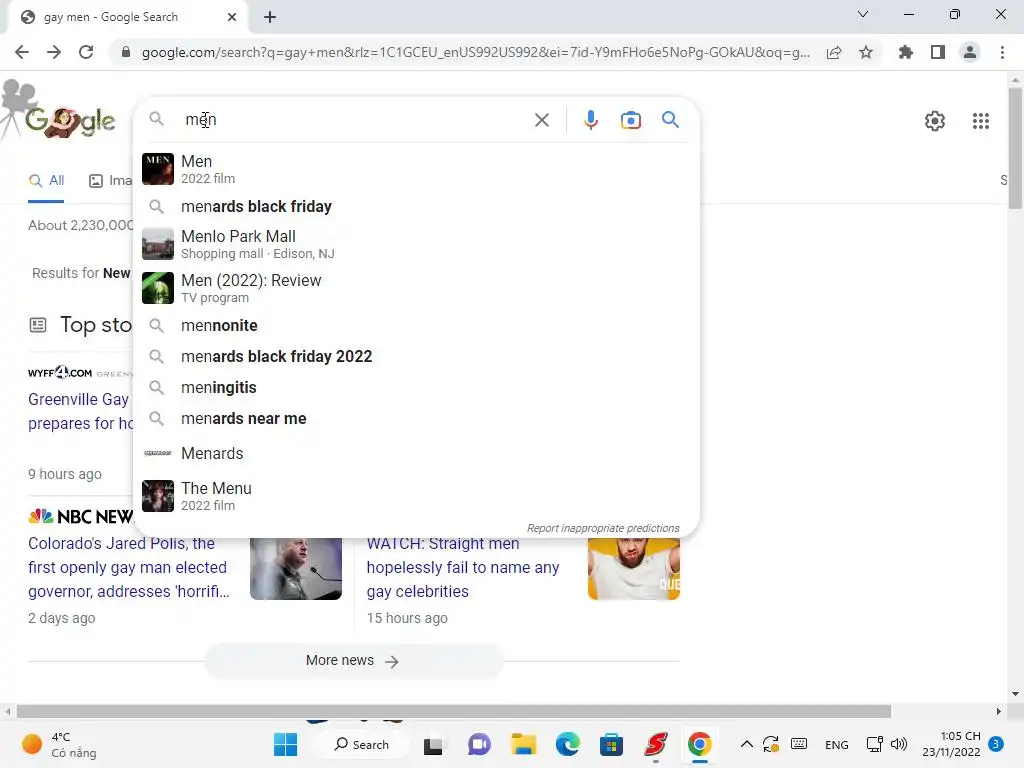Open the weather widget showing 4°C
Viewport: 1024px width, 768px height.
[x=59, y=744]
